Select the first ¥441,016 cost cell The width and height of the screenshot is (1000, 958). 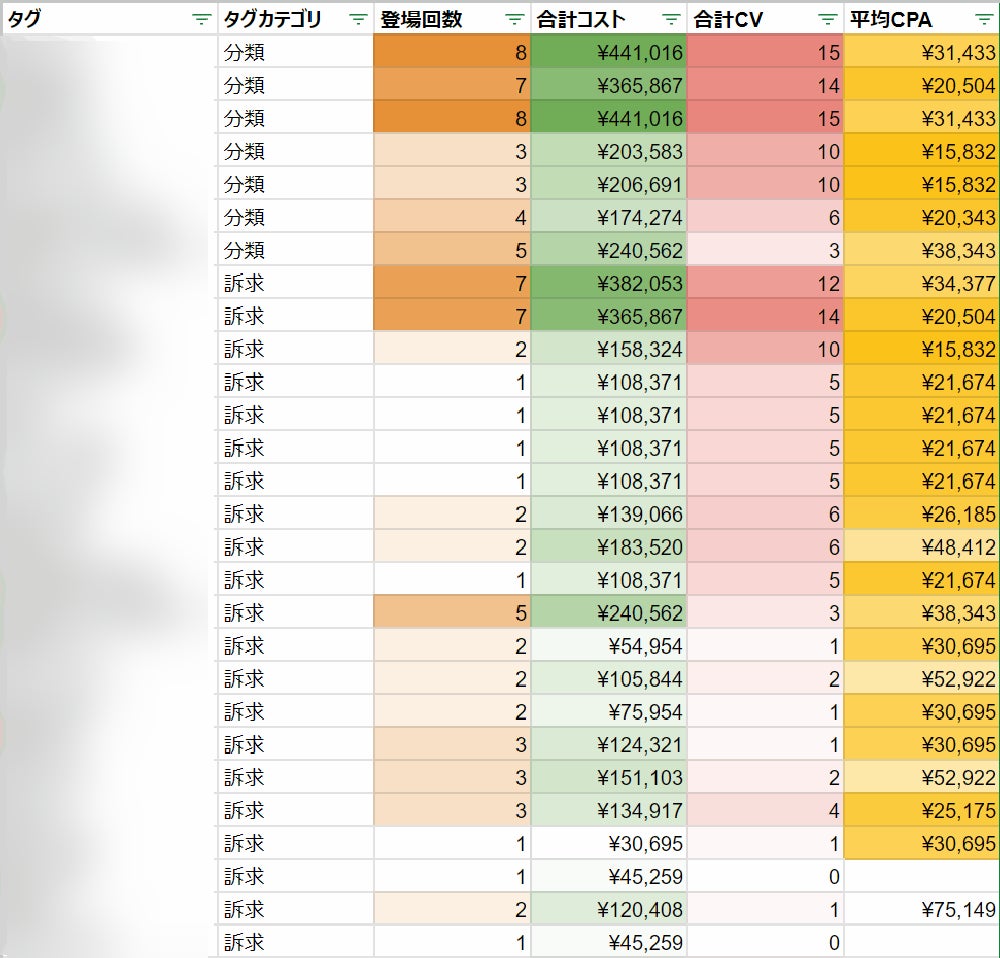point(608,52)
